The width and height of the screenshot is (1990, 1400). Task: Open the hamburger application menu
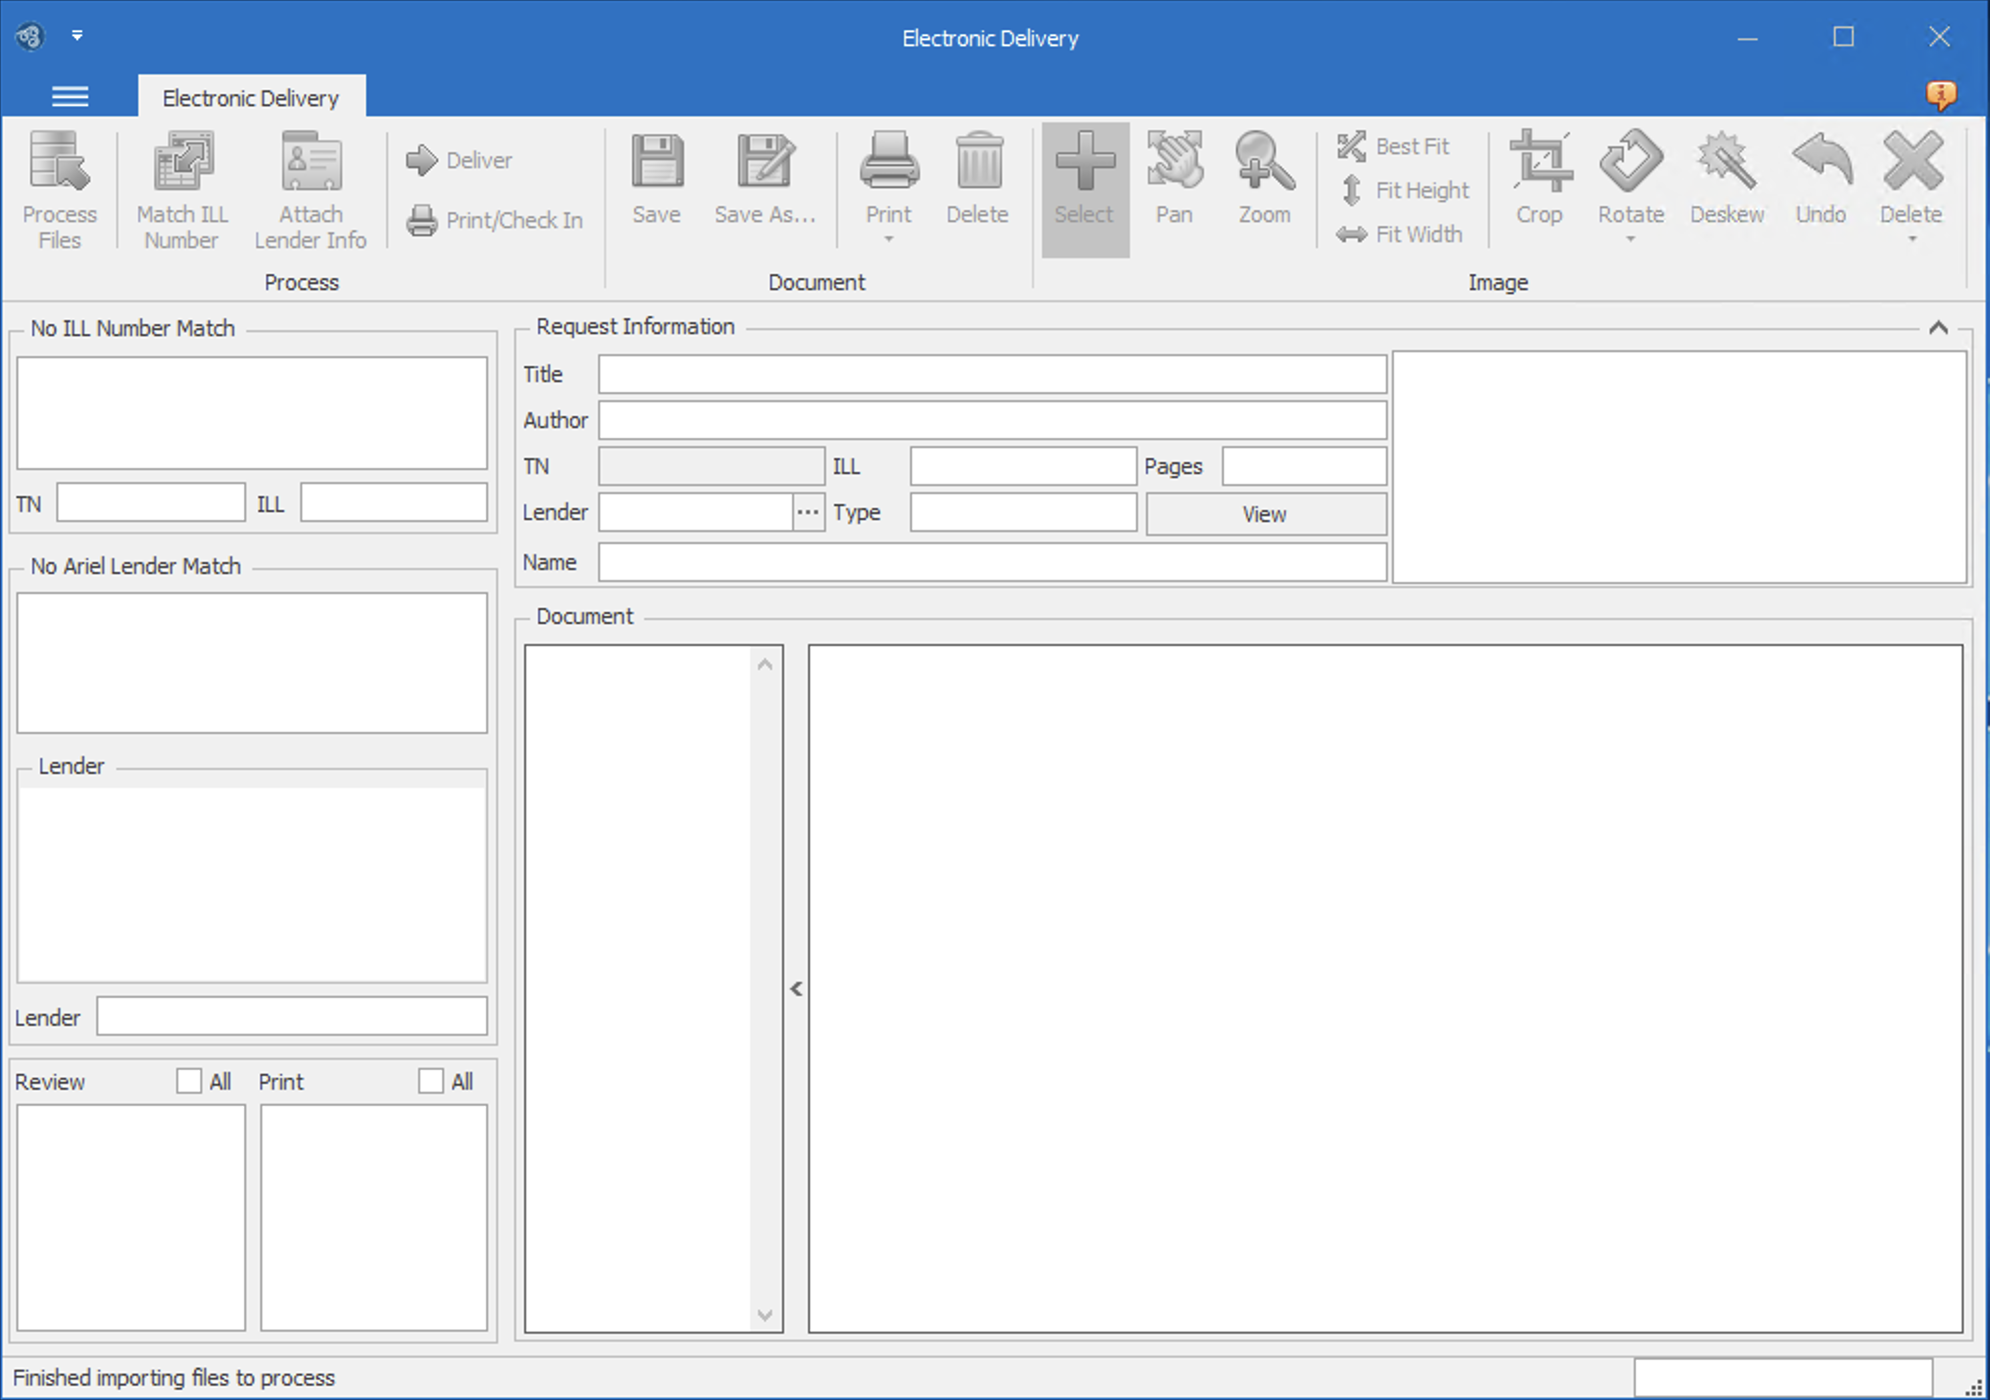(x=70, y=96)
